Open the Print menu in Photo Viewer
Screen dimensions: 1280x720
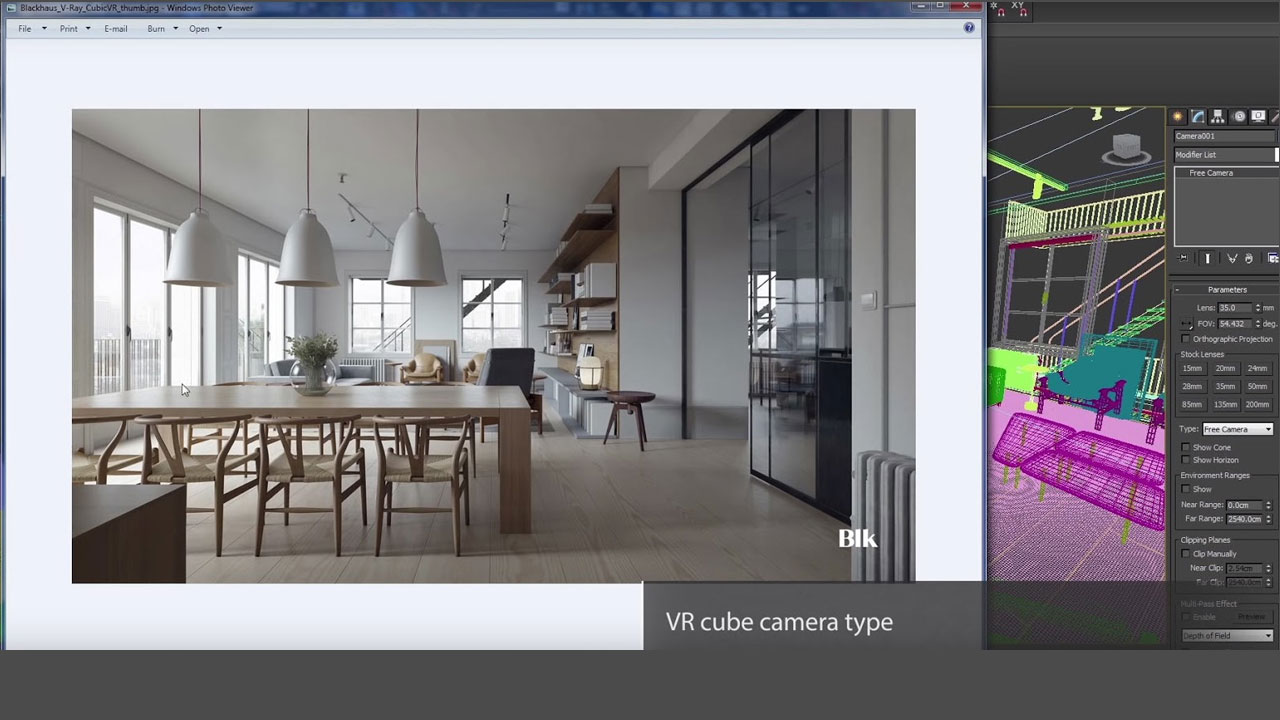74,28
